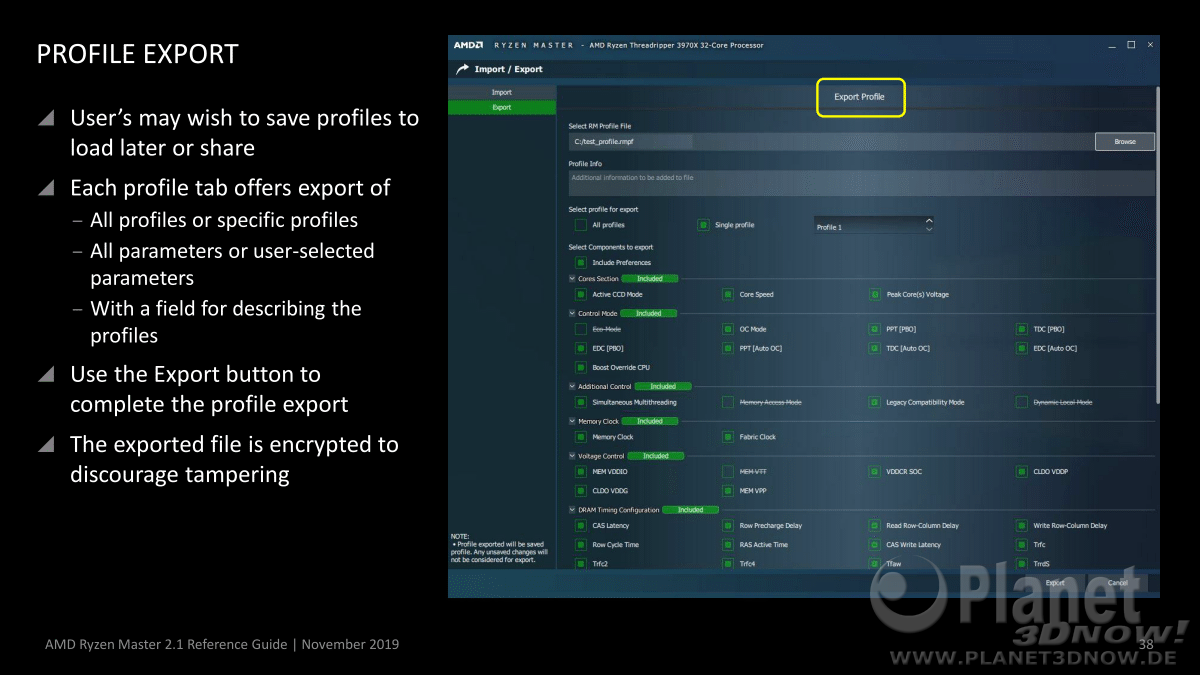Click the vertical scrollbar of export panel
The width and height of the screenshot is (1200, 675).
tap(1157, 245)
